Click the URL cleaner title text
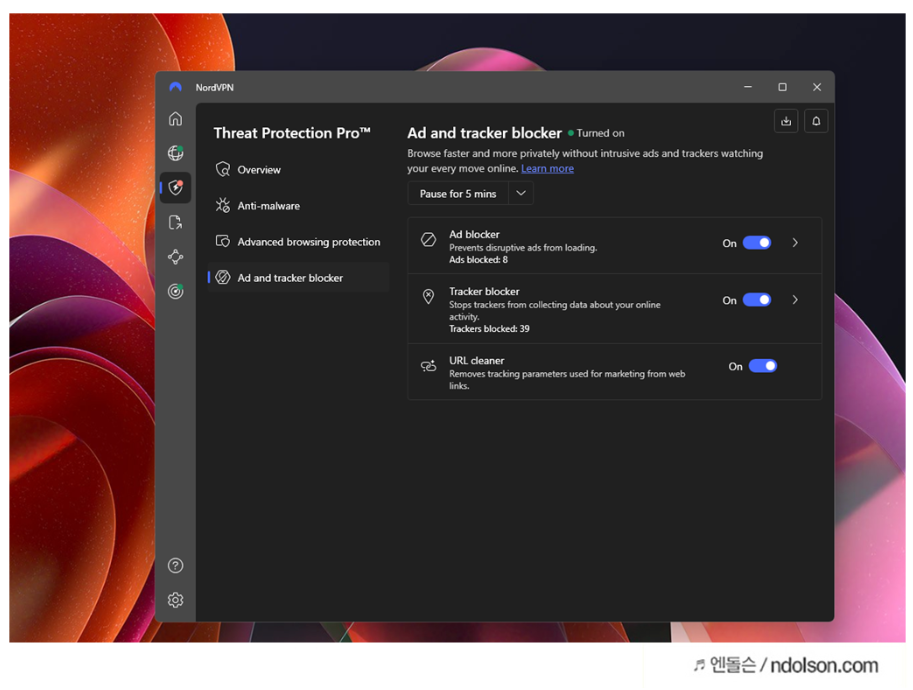Screen dimensions: 913x690 pos(476,360)
